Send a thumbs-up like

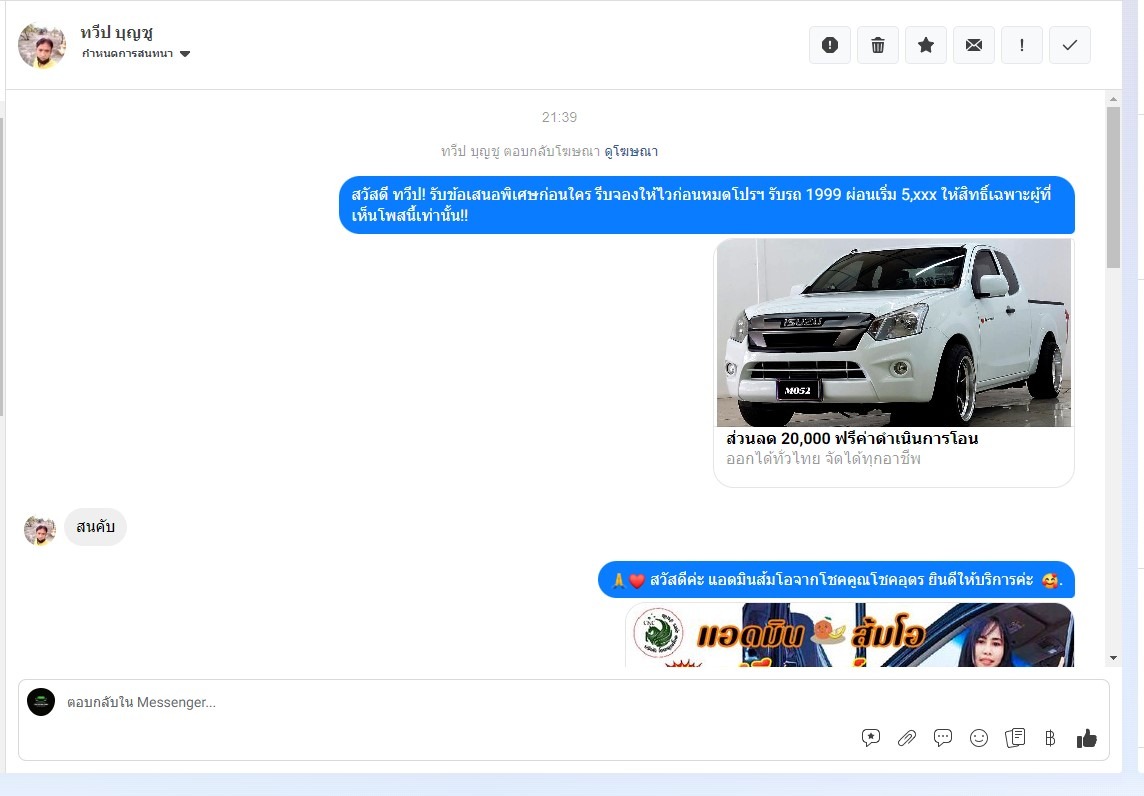click(x=1086, y=738)
